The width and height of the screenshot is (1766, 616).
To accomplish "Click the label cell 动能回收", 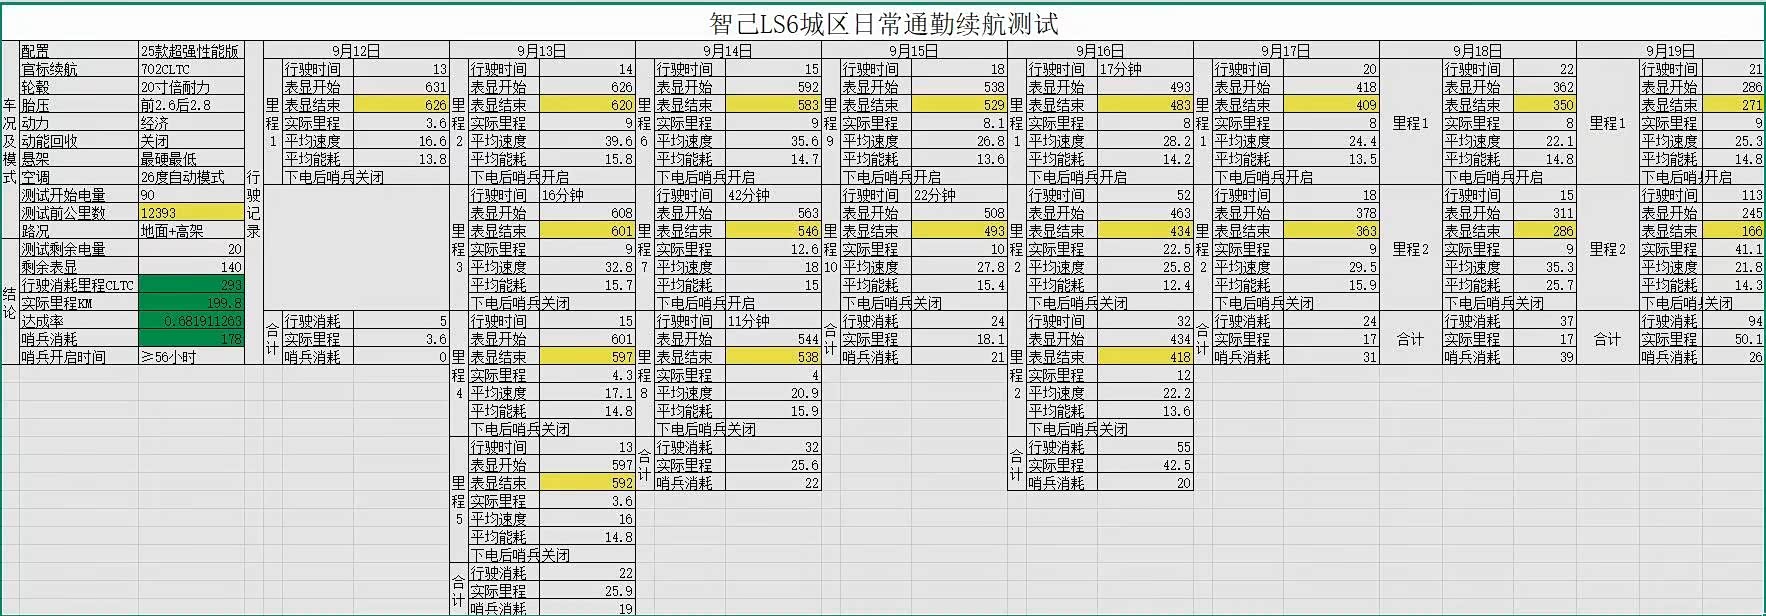I will pos(79,141).
